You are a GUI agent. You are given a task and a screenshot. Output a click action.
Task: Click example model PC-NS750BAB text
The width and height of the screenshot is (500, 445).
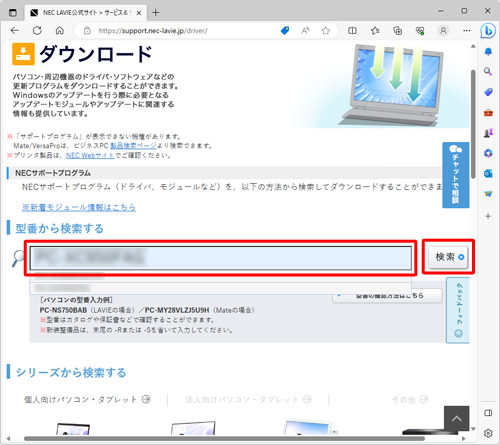(63, 310)
